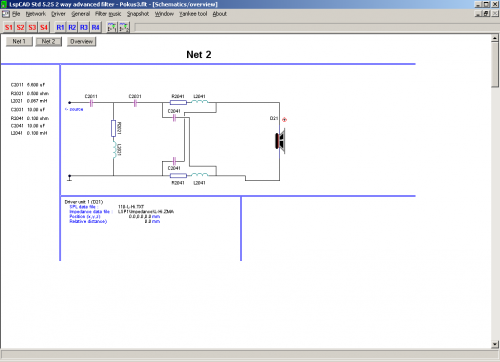Select the lower C2041 capacitor symbol
This screenshot has height=362, width=500.
174,161
